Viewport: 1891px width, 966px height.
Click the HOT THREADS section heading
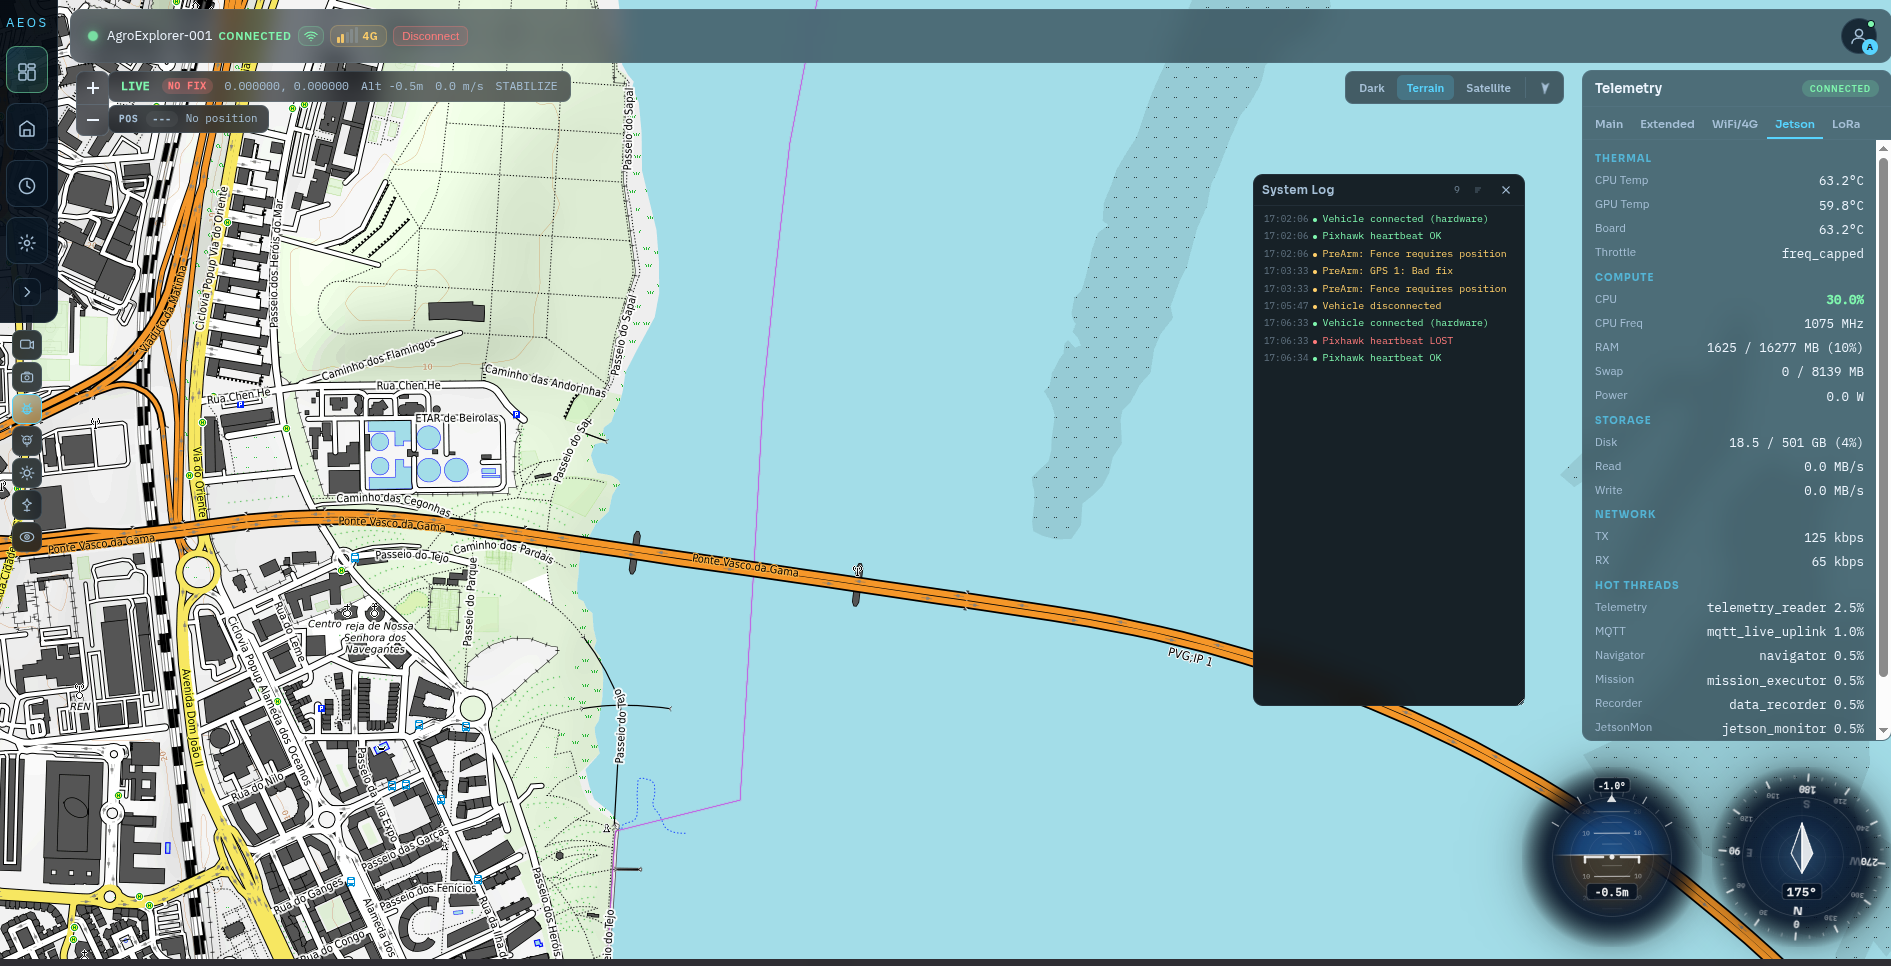(x=1636, y=585)
